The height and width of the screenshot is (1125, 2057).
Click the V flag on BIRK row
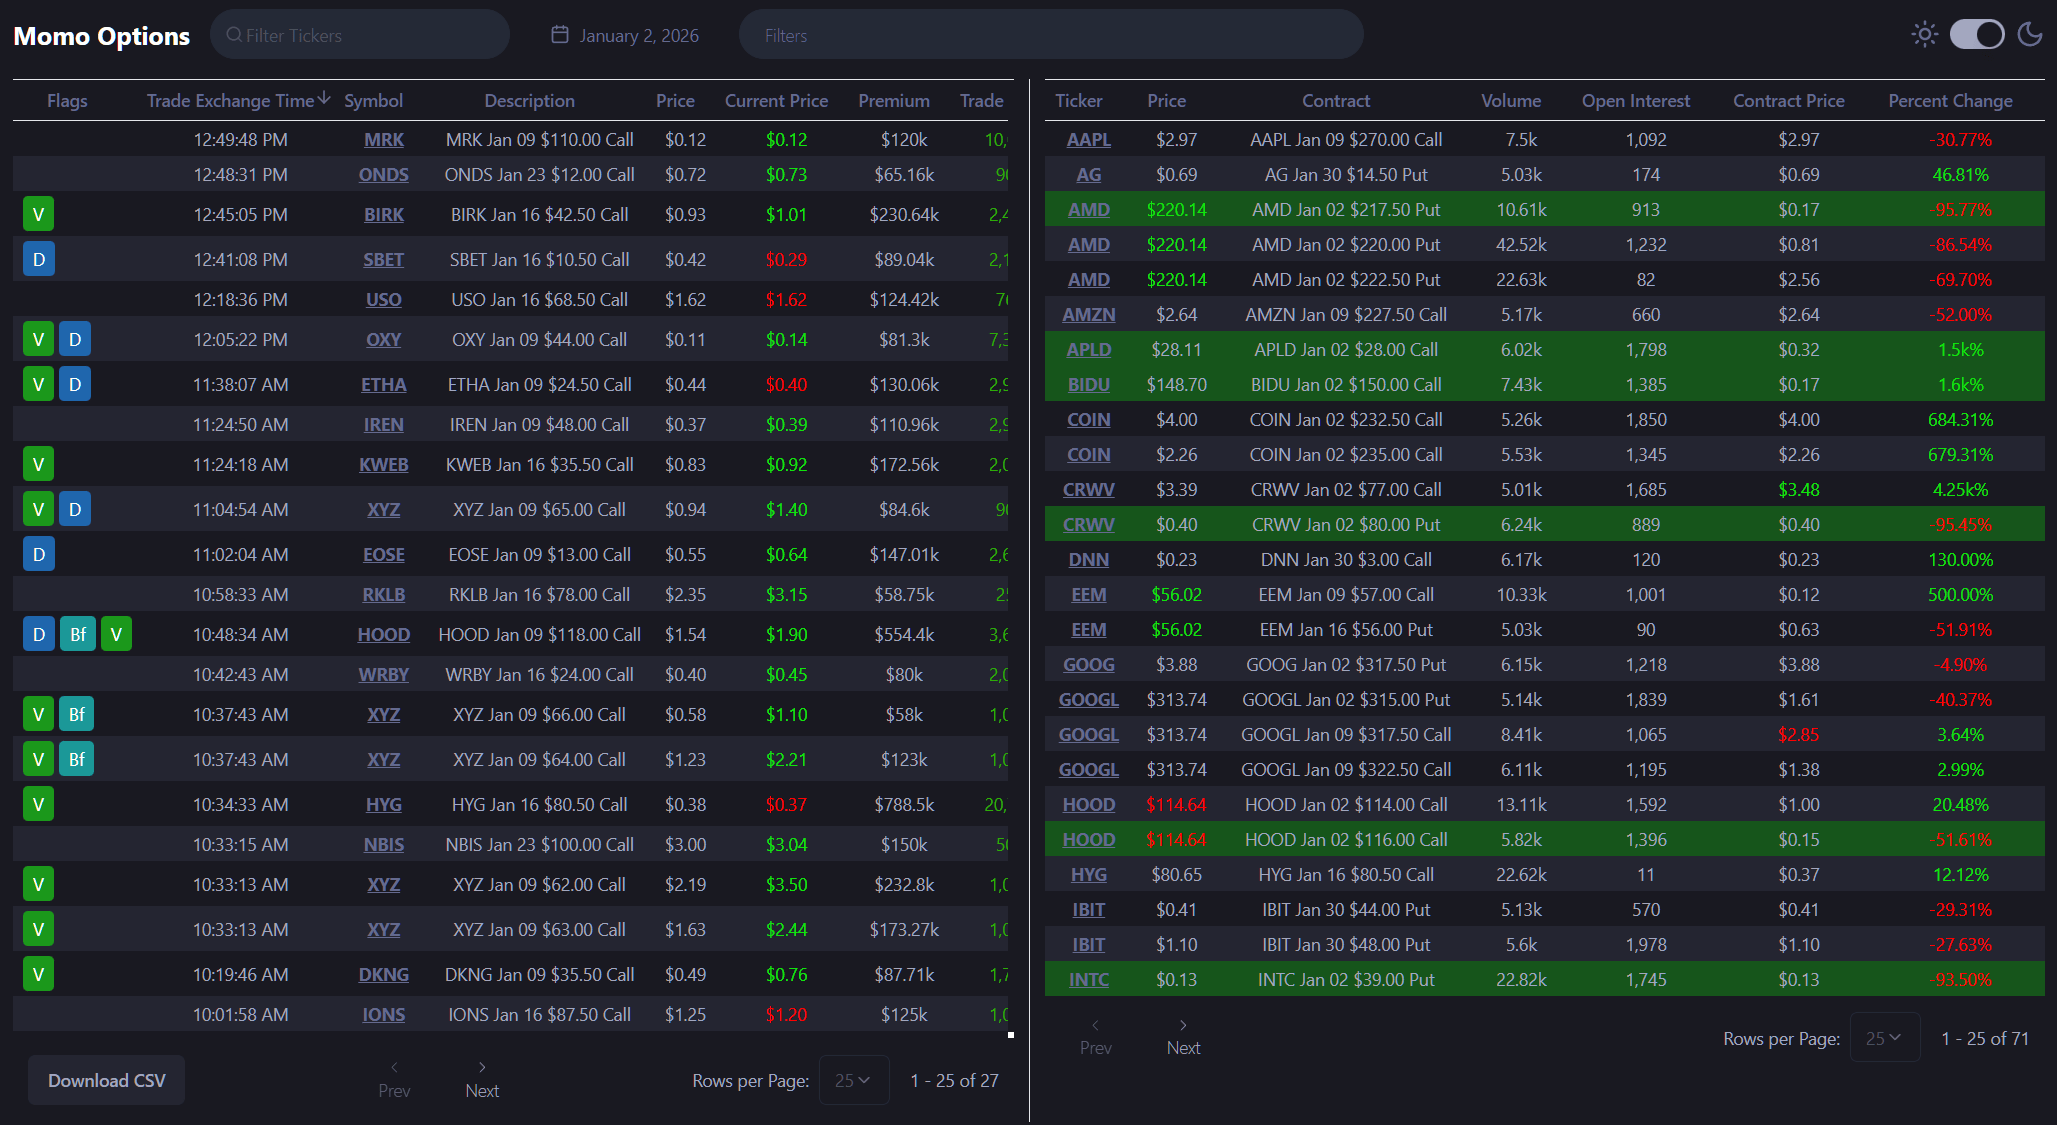38,214
